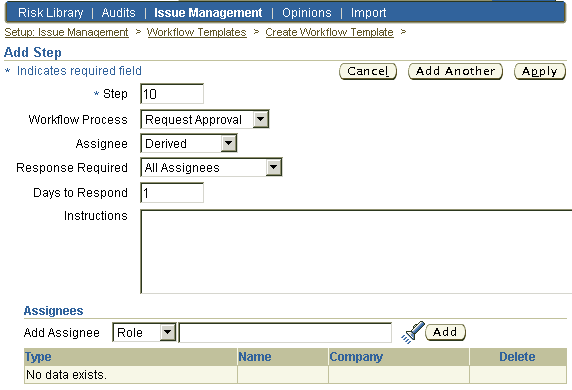Open the Import tab

click(368, 13)
